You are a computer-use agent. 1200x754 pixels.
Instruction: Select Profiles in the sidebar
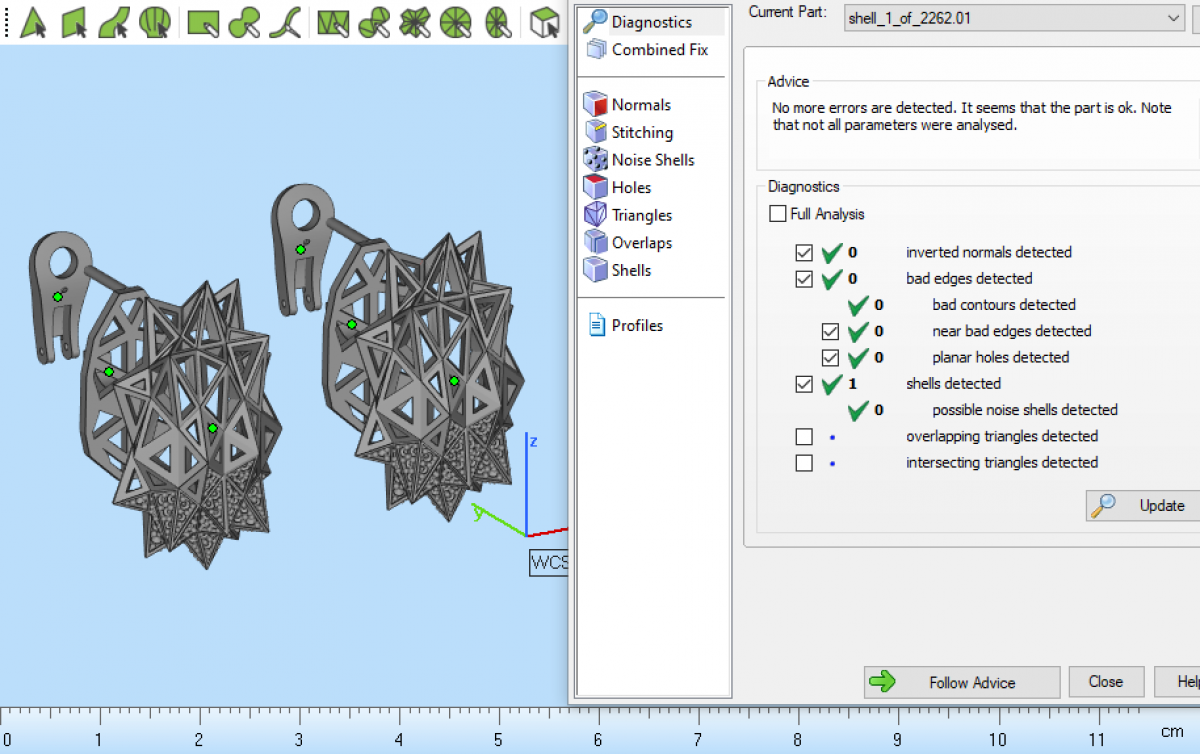click(x=636, y=325)
